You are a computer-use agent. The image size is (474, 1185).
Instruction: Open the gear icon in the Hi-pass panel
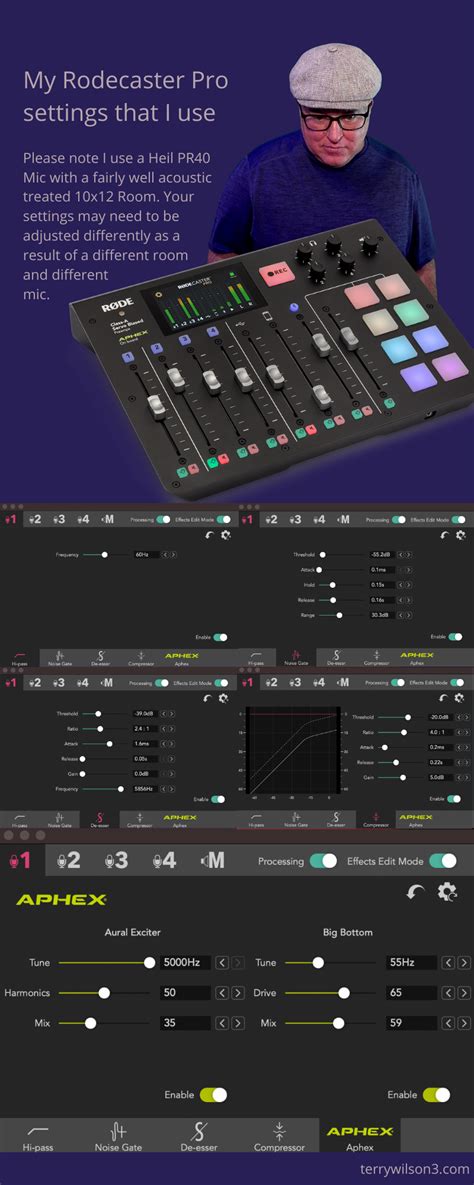point(225,535)
